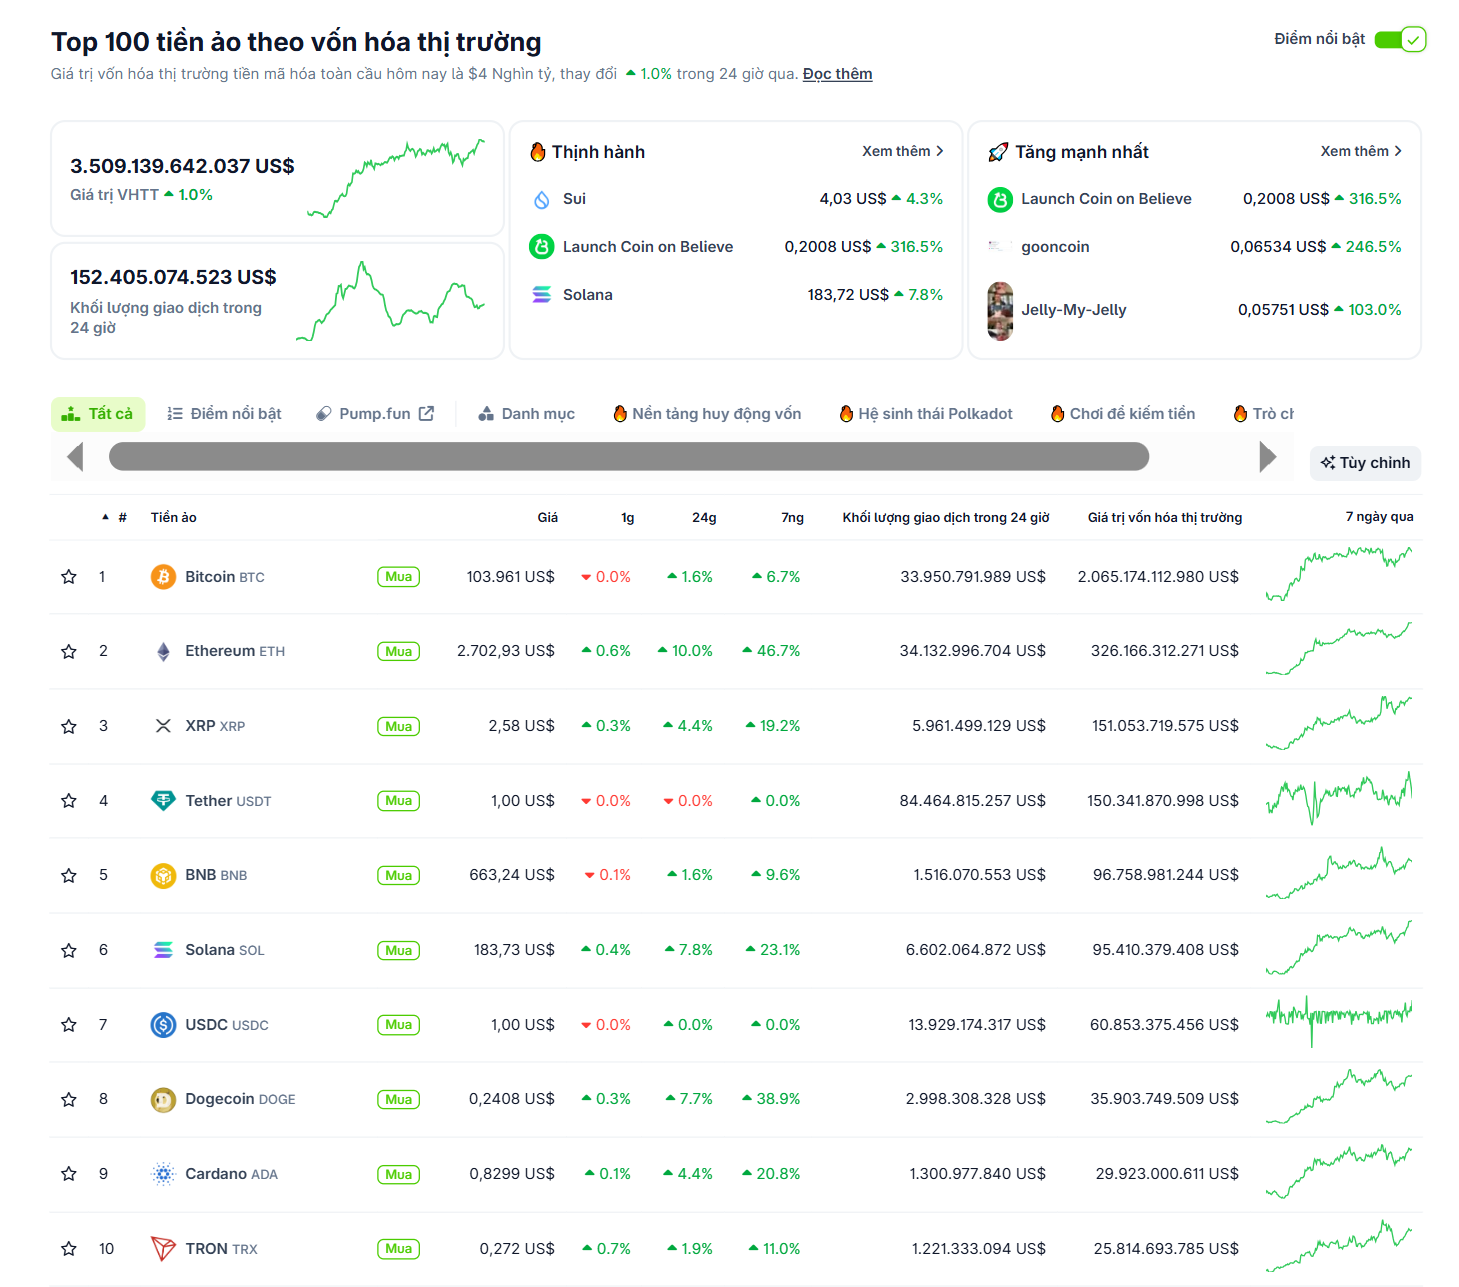Select Hệ sinh thái Polkadot tab

pyautogui.click(x=926, y=414)
